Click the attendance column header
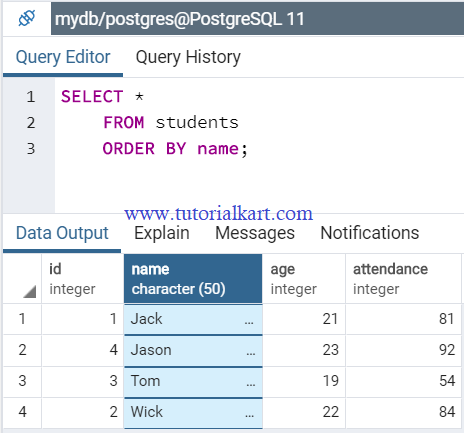464x433 pixels. (404, 279)
